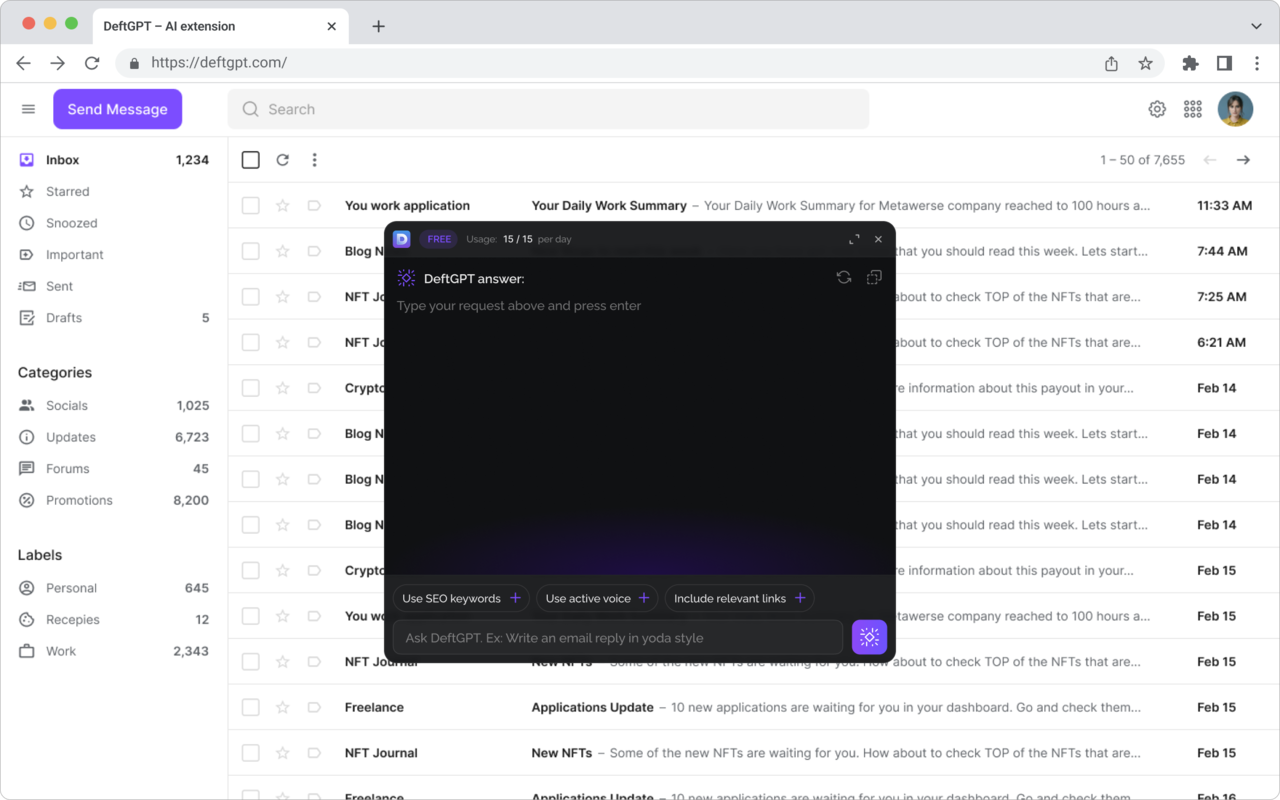This screenshot has height=800, width=1280.
Task: Bookmark this page with the star icon
Action: click(1146, 63)
